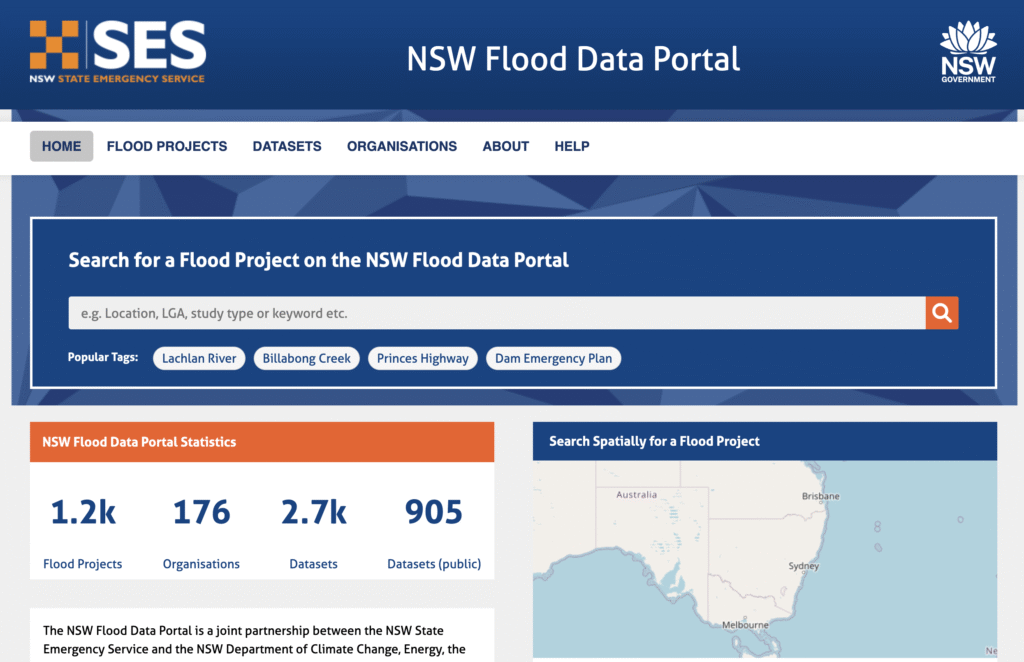This screenshot has width=1024, height=662.
Task: Go to Flood Projects menu item
Action: pyautogui.click(x=167, y=146)
